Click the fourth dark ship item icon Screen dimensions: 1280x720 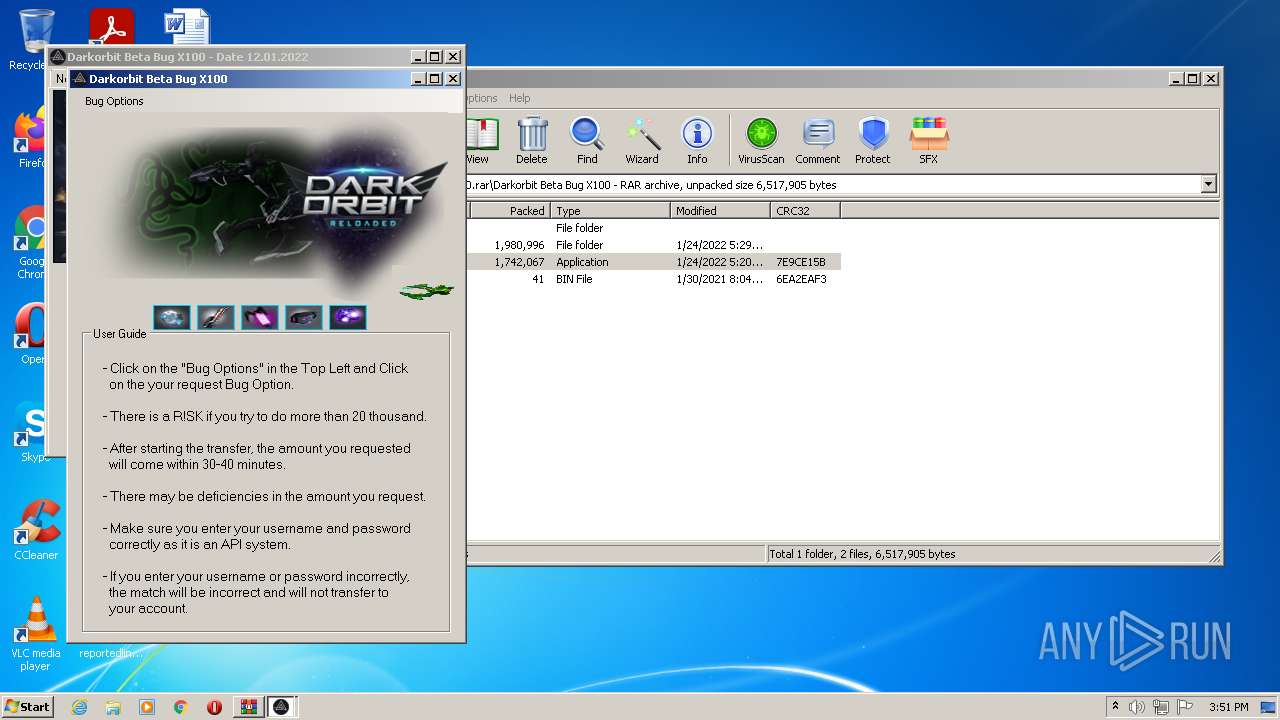point(304,318)
